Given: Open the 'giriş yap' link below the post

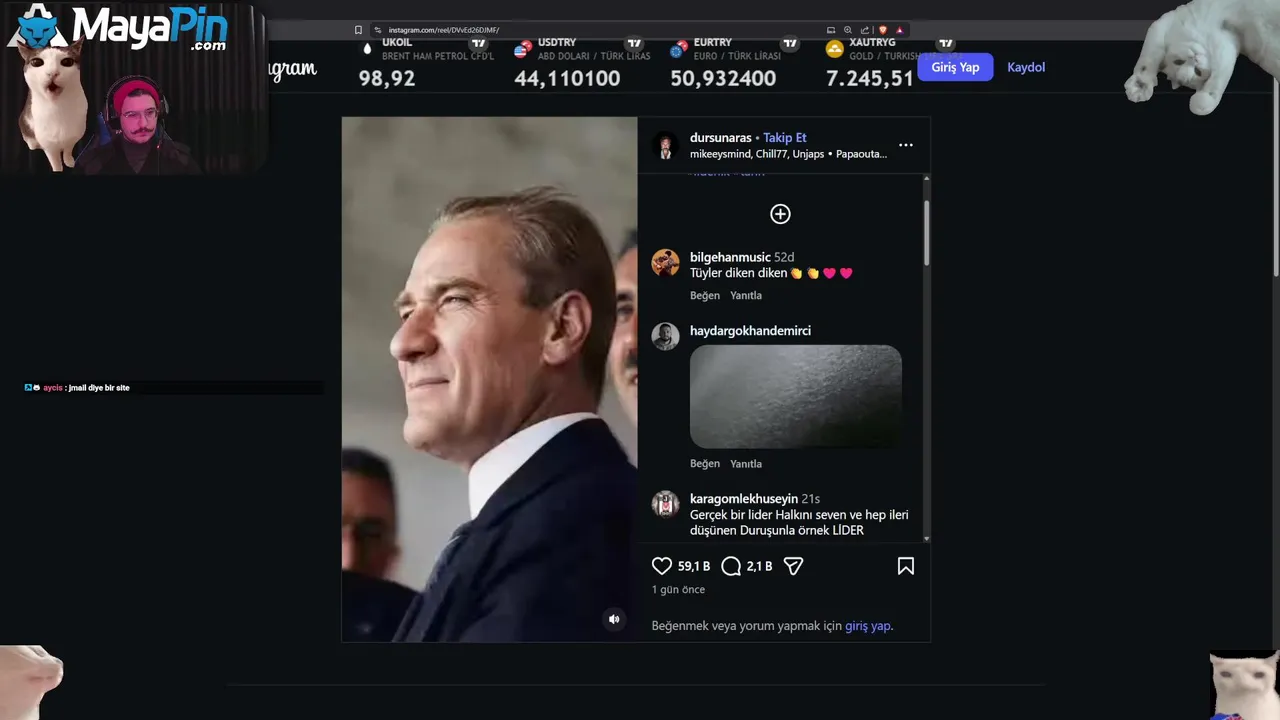Looking at the screenshot, I should pyautogui.click(x=867, y=626).
